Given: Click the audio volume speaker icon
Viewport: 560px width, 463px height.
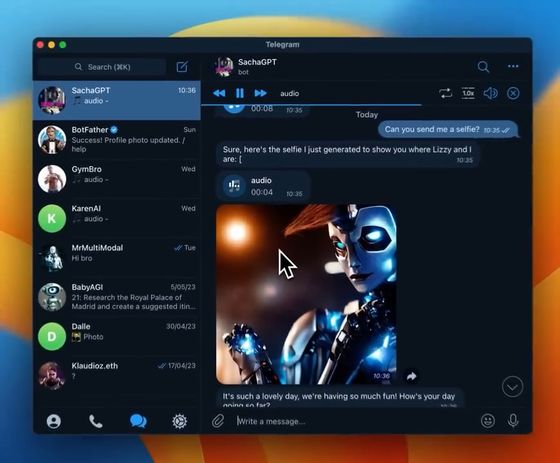Looking at the screenshot, I should tap(490, 93).
